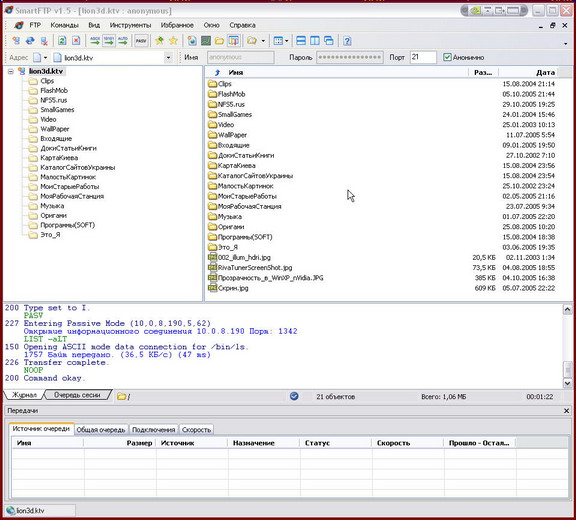Open the Справка menu
This screenshot has height=520, width=576.
242,25
